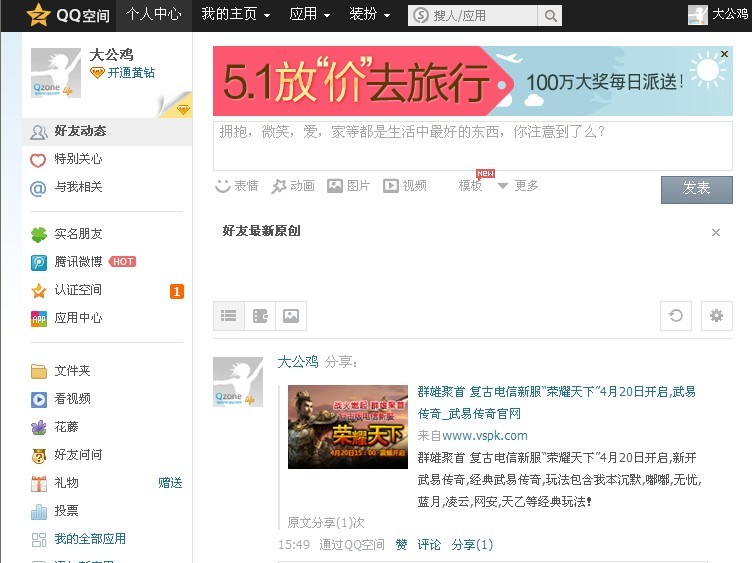The image size is (752, 563).
Task: Click the sidebar profile avatar
Action: pyautogui.click(x=56, y=73)
